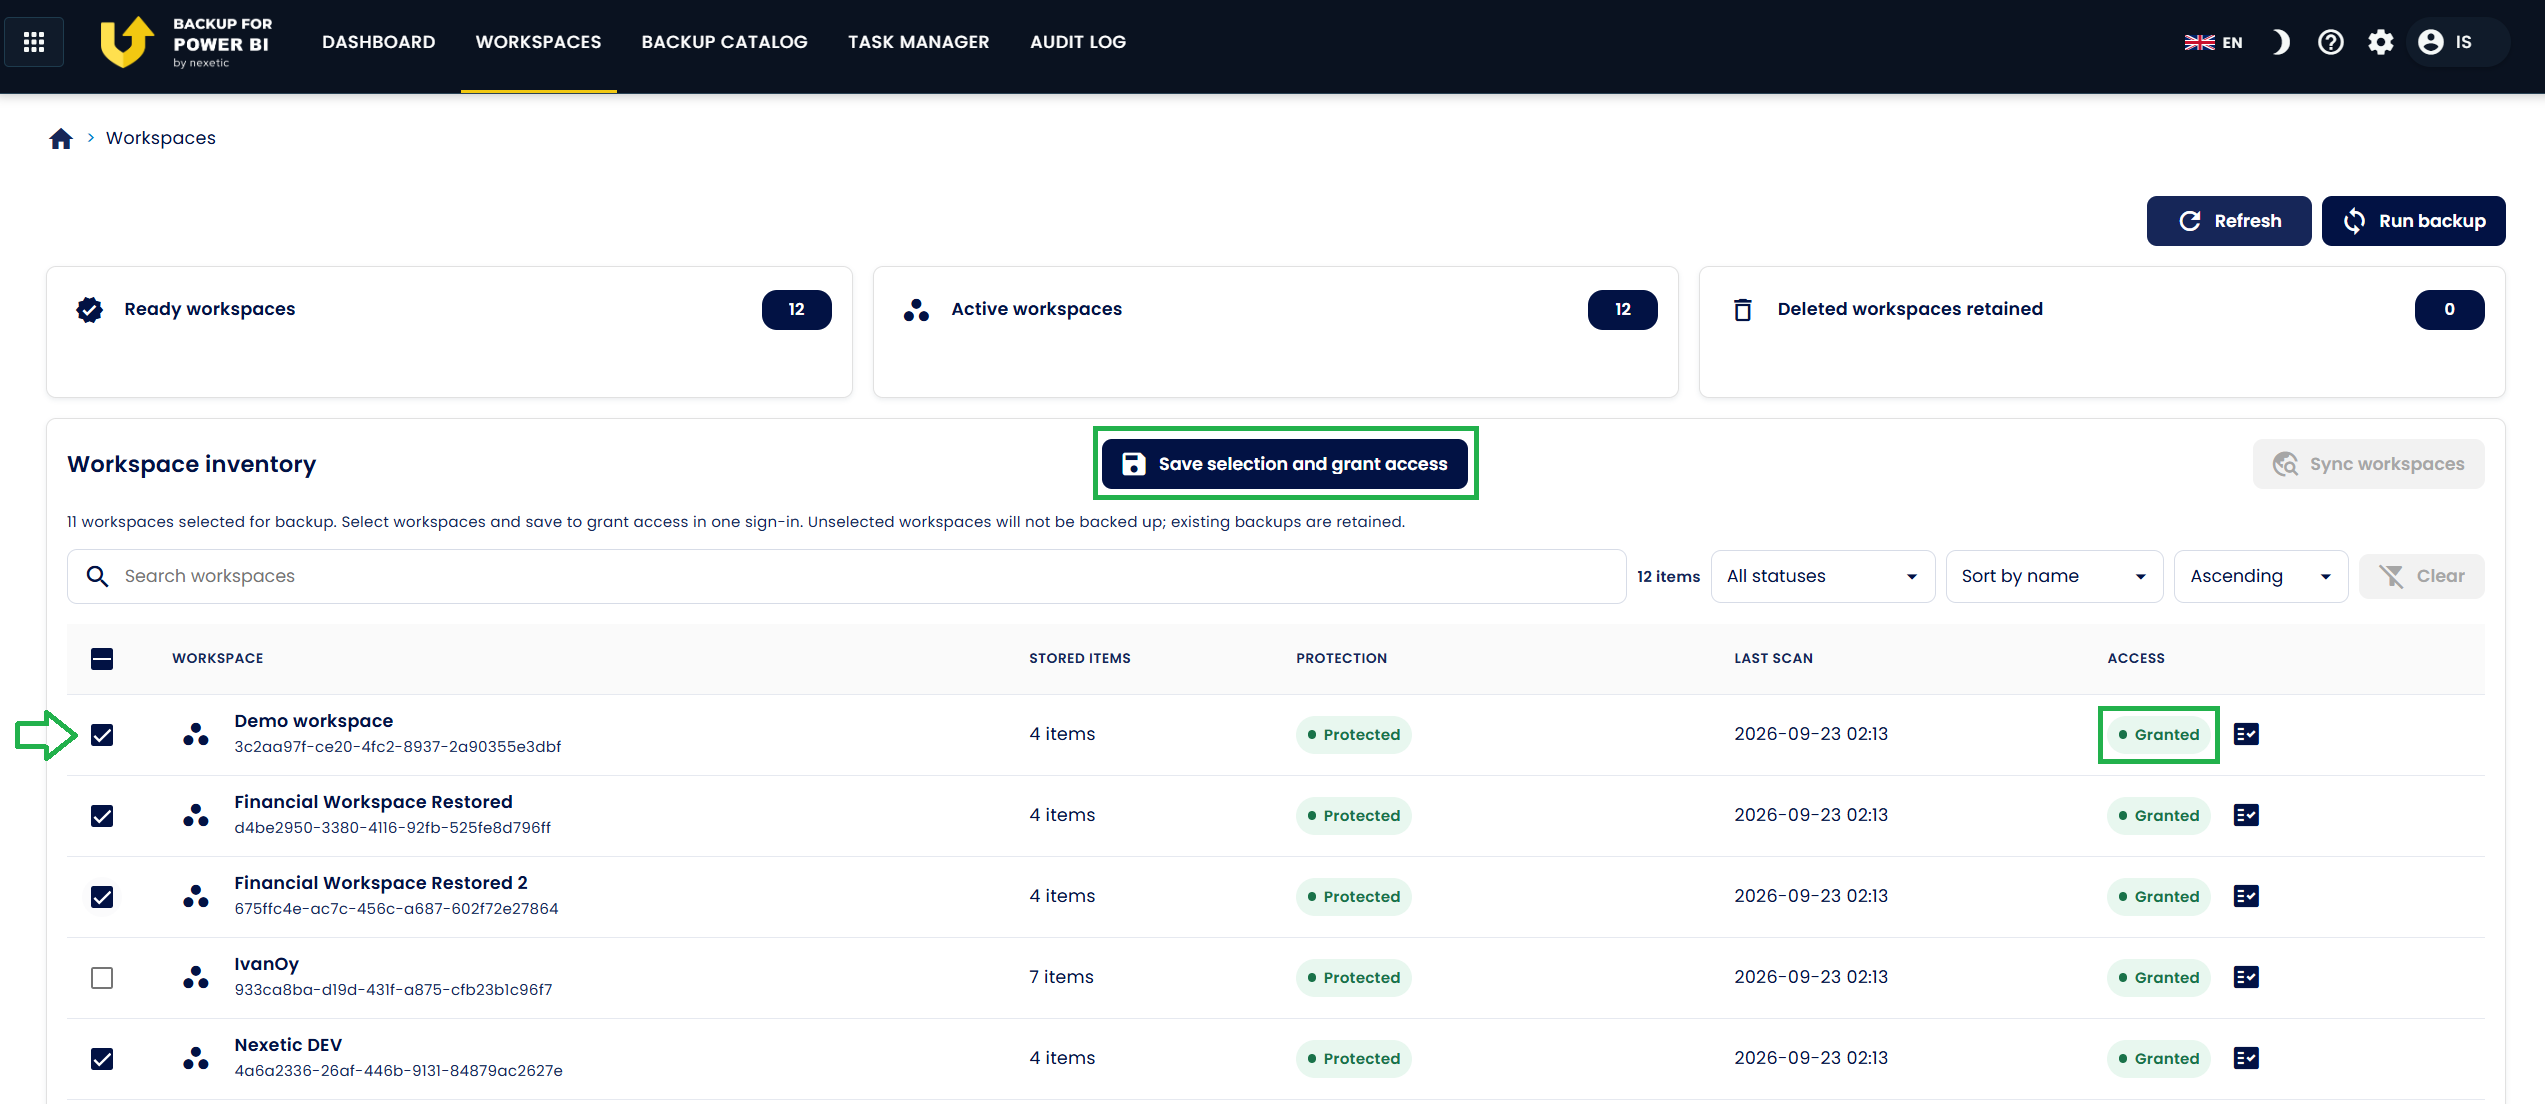2545x1104 pixels.
Task: Open the Sort by name dropdown
Action: click(x=2054, y=576)
